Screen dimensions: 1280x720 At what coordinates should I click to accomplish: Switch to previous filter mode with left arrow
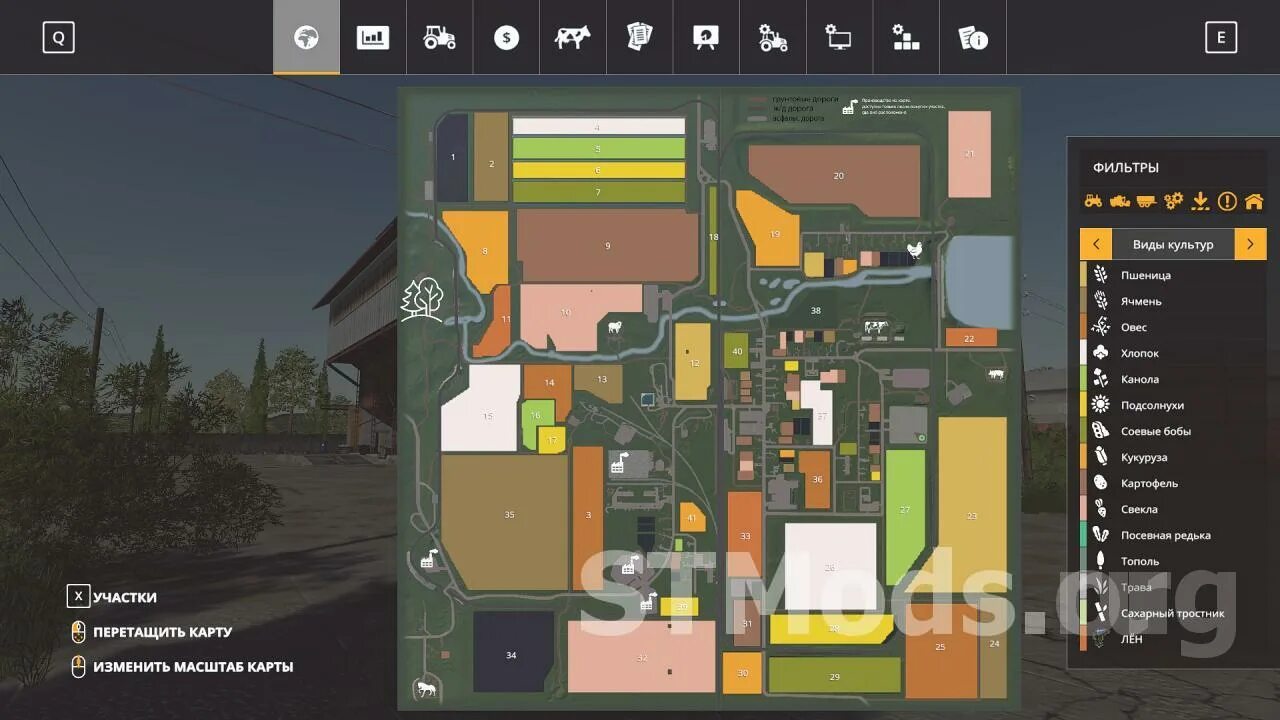tap(1096, 244)
